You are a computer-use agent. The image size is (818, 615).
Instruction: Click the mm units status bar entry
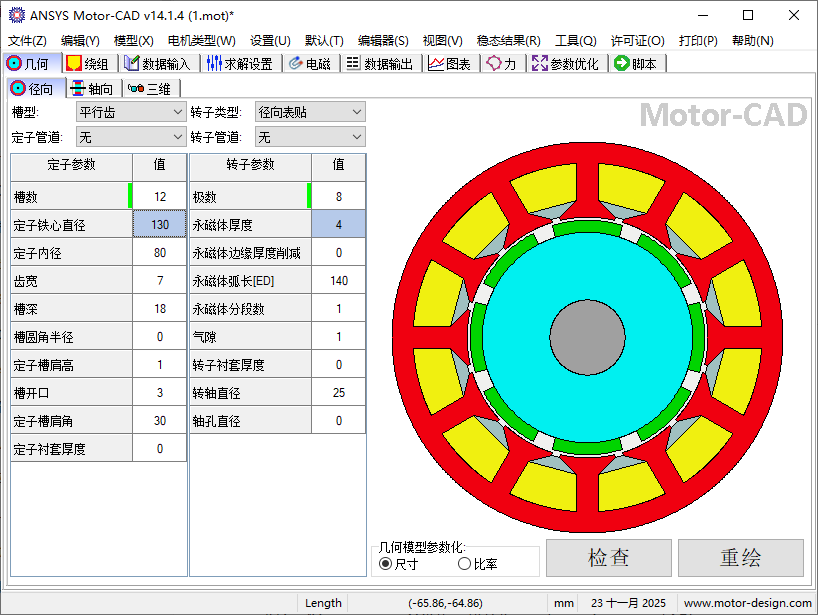563,603
